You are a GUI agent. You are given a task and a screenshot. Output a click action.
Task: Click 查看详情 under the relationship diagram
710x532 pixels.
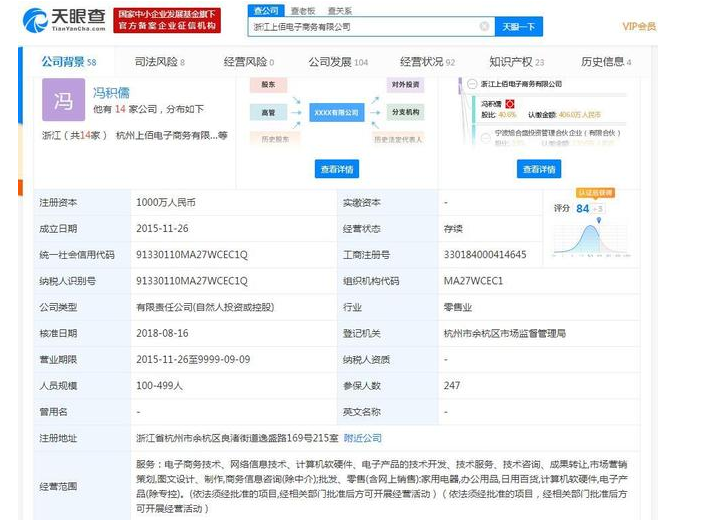(337, 169)
